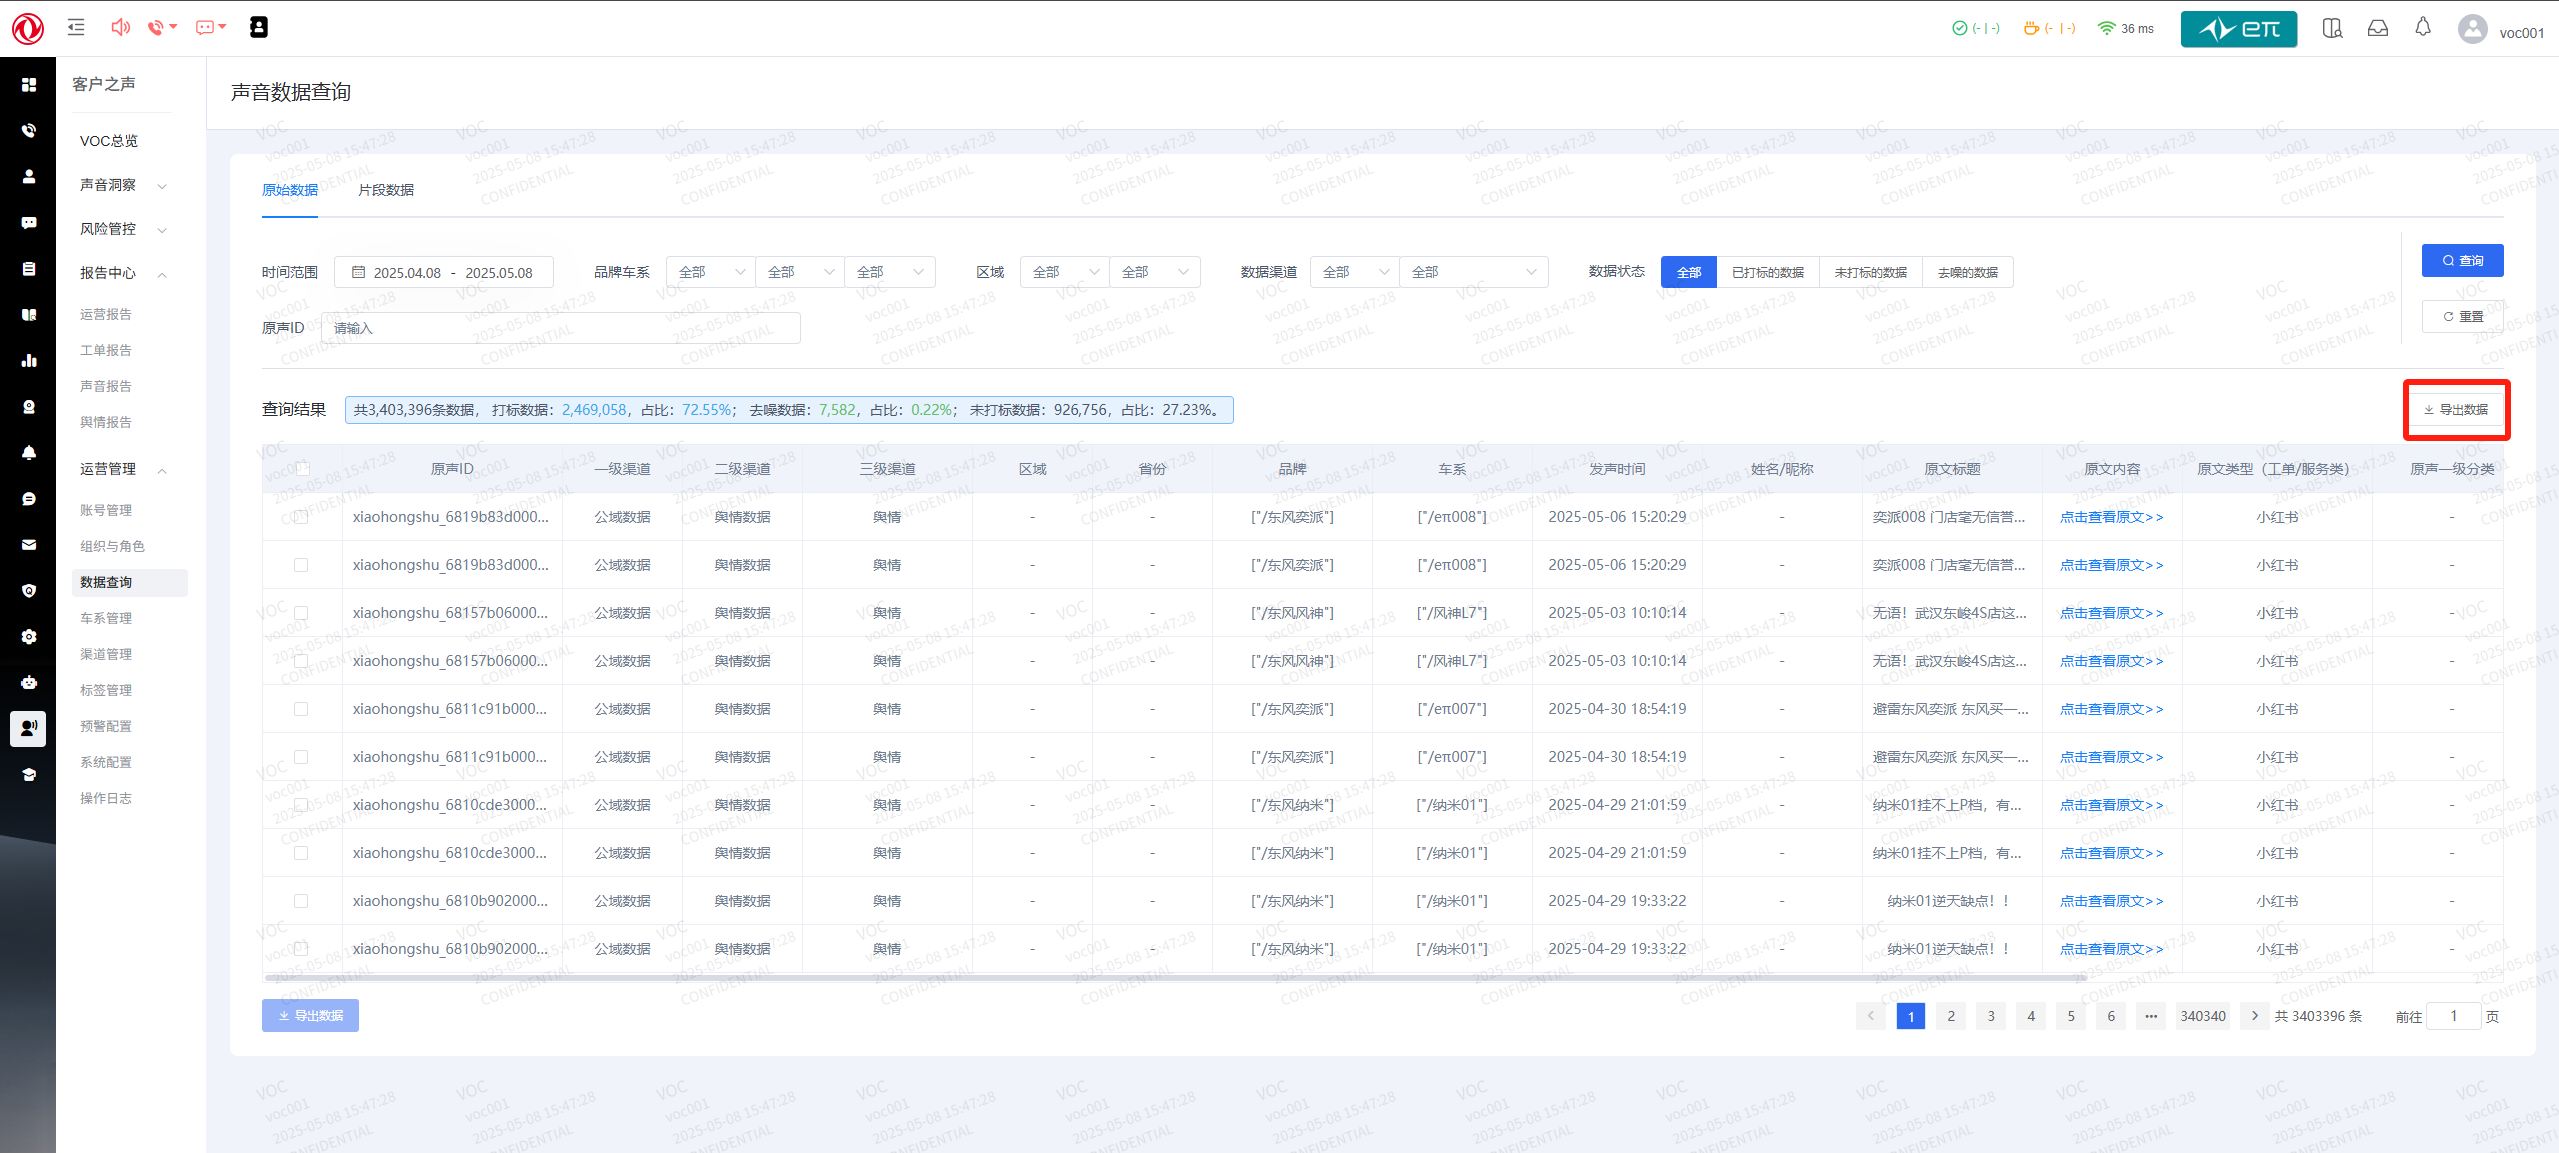Image resolution: width=2559 pixels, height=1153 pixels.
Task: Select 已打标的数据 status filter
Action: pos(1768,272)
